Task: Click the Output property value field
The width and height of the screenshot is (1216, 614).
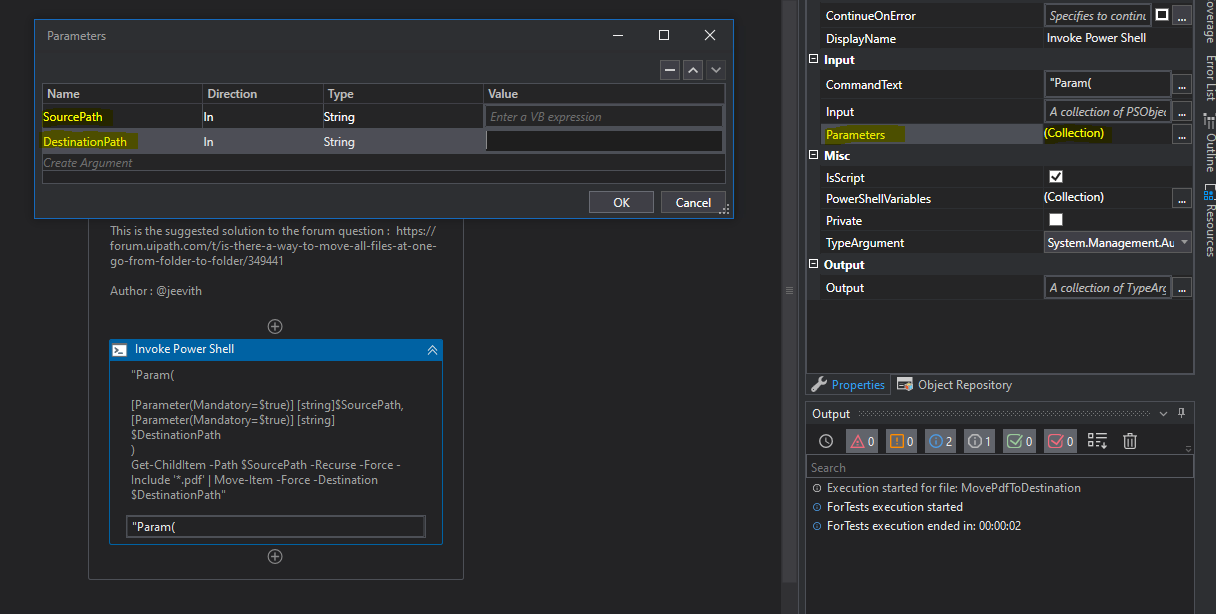Action: click(1107, 288)
